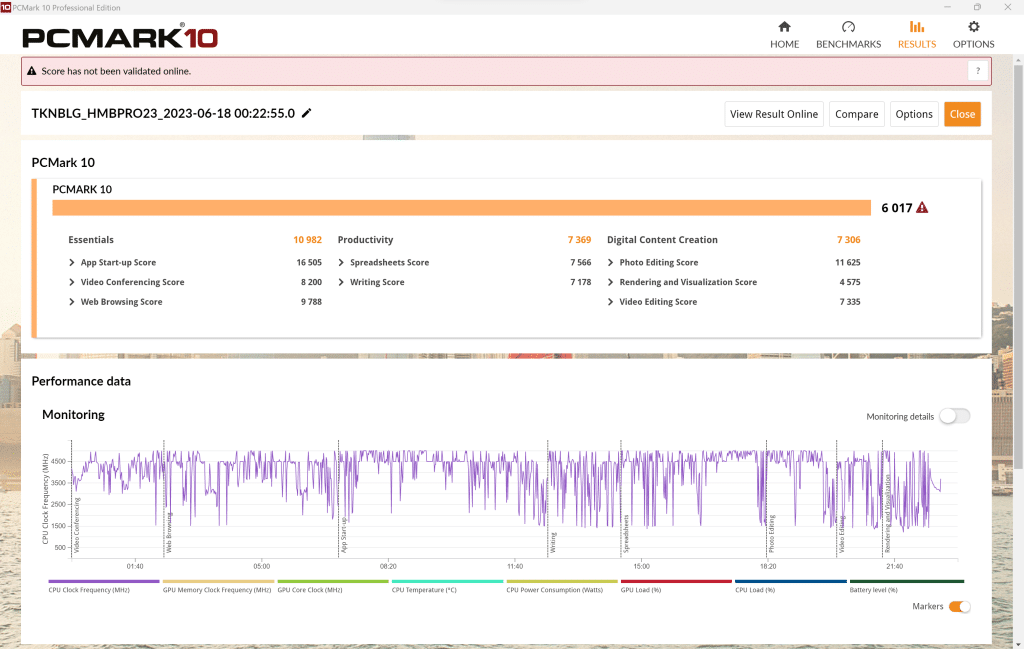Click the Results bar chart icon
The width and height of the screenshot is (1024, 649).
(x=917, y=27)
